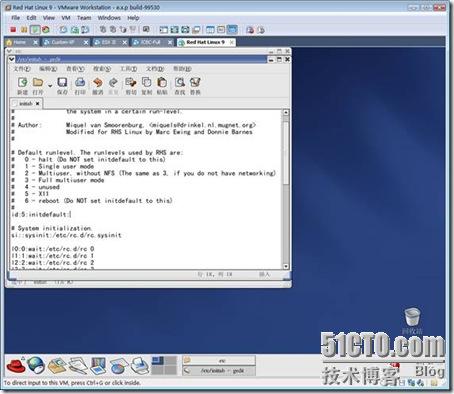The image size is (454, 394).
Task: Switch to the Home VMware tab
Action: coord(19,42)
